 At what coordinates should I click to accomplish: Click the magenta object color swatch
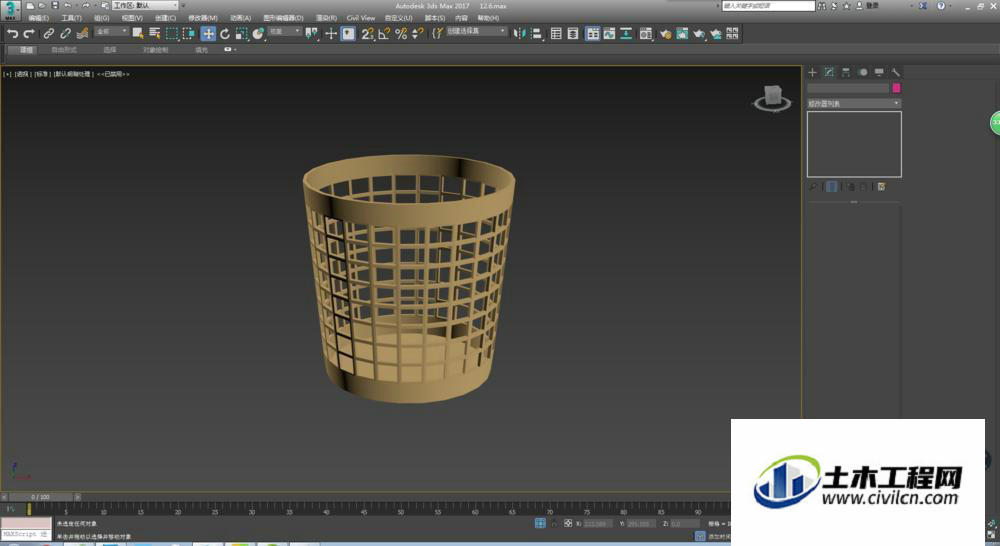pyautogui.click(x=896, y=88)
